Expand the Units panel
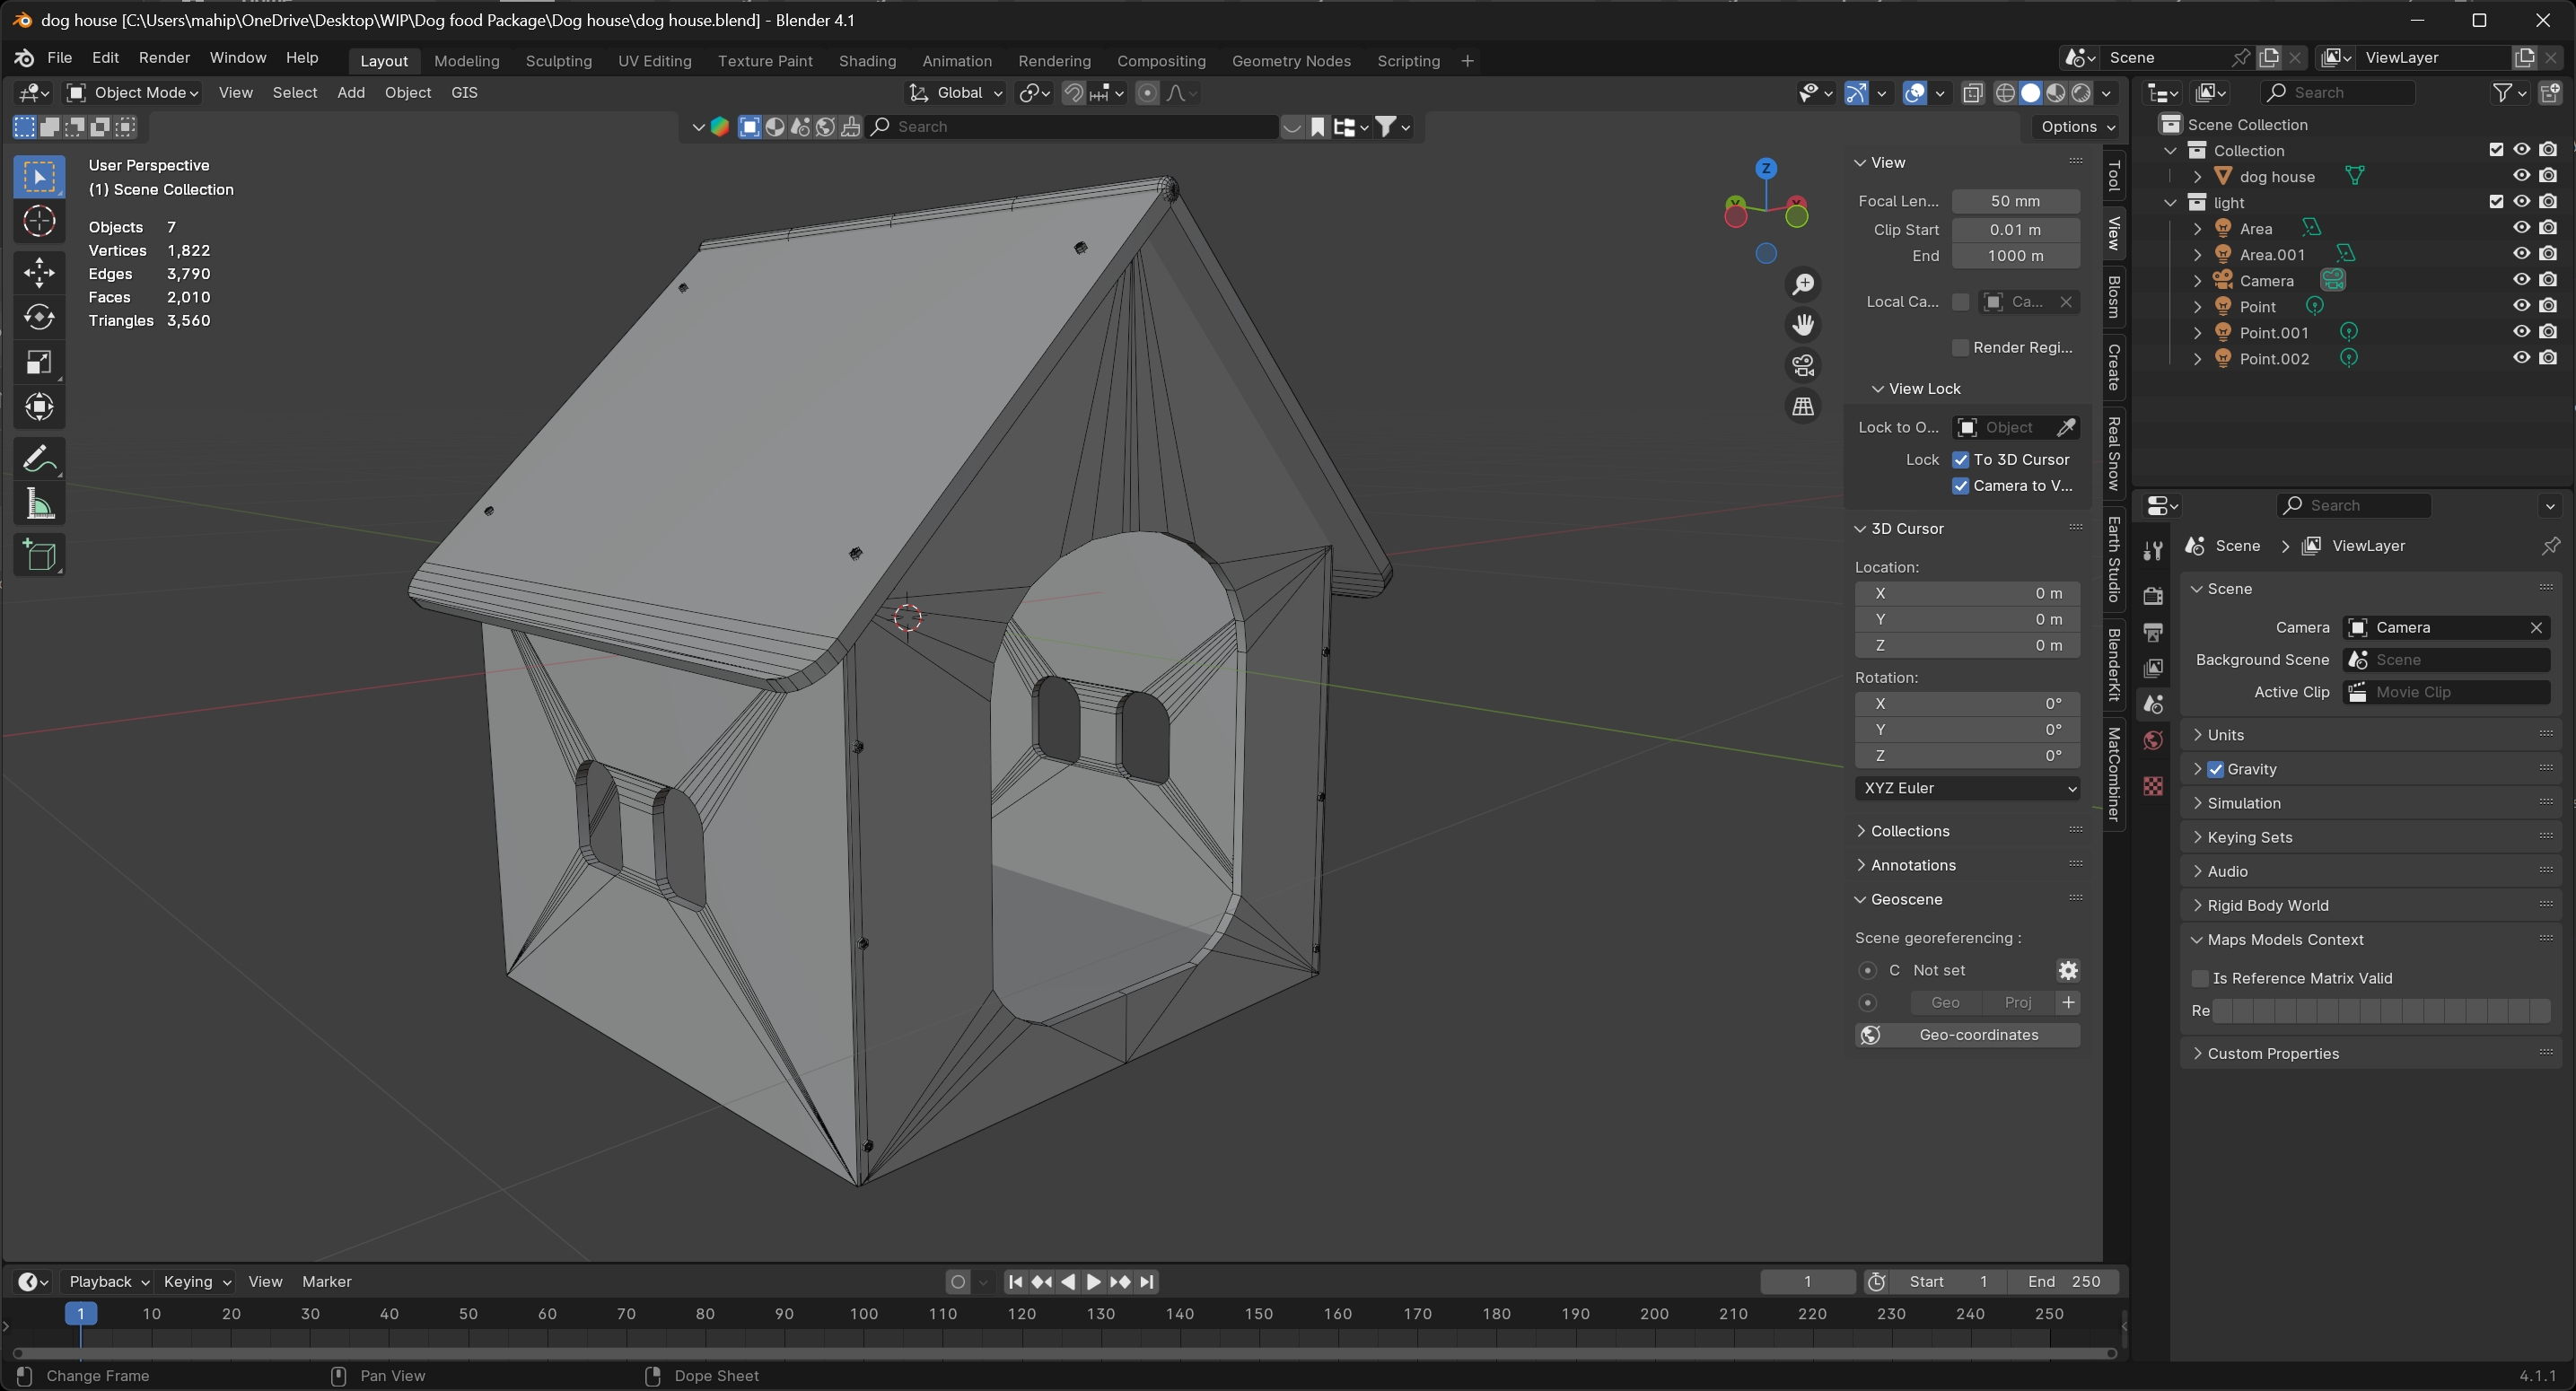This screenshot has height=1391, width=2576. pos(2225,734)
